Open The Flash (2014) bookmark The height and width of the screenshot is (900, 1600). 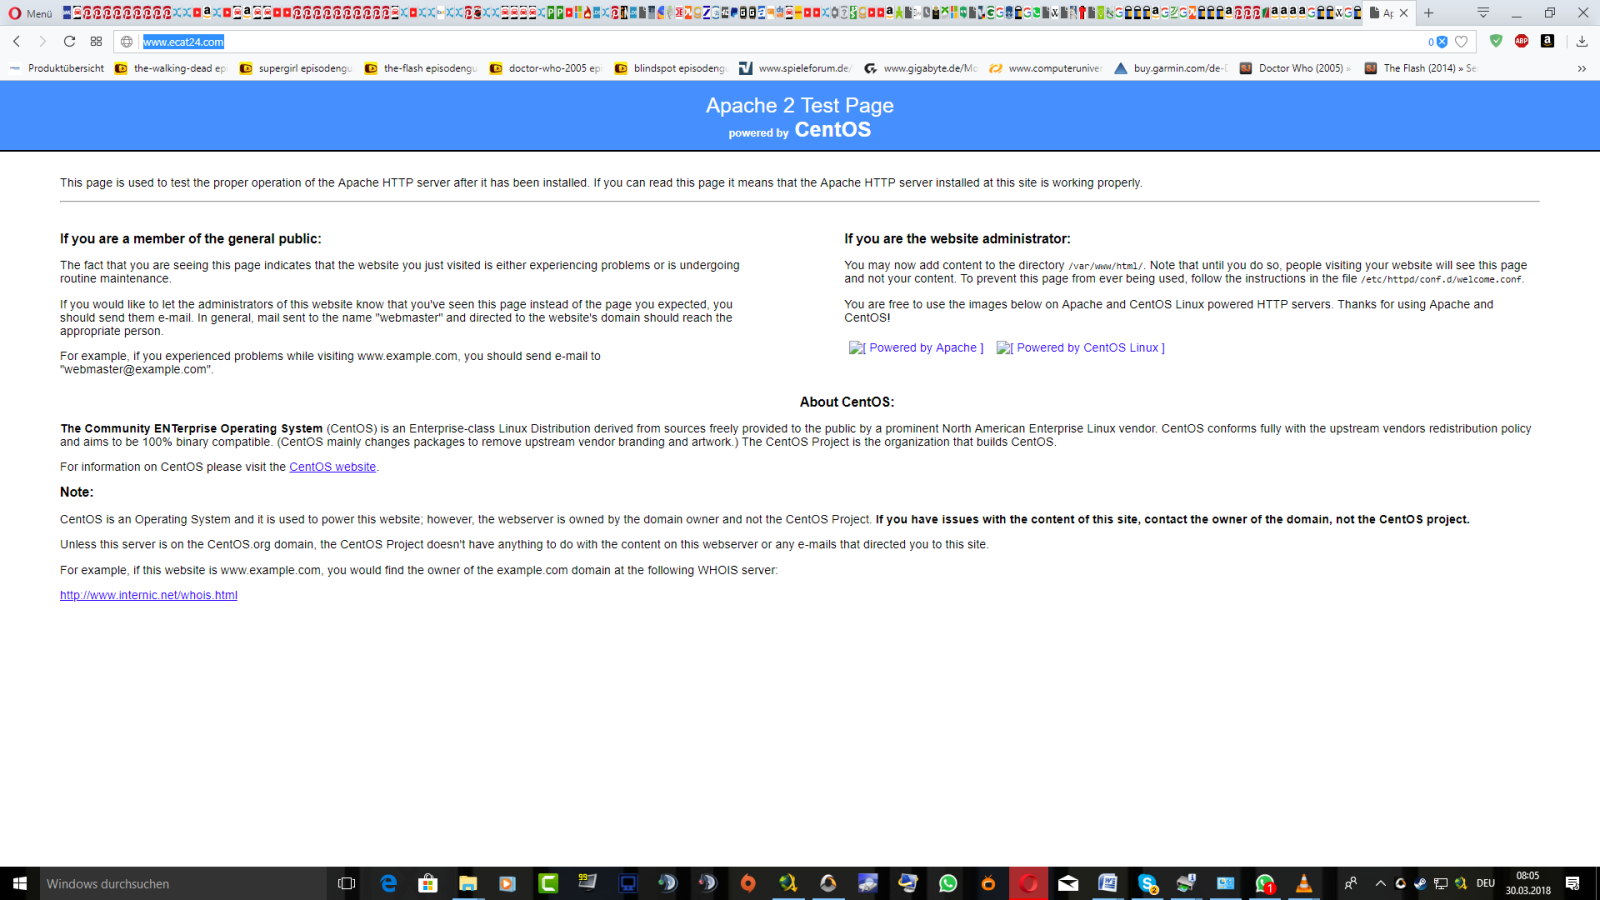tap(1421, 68)
